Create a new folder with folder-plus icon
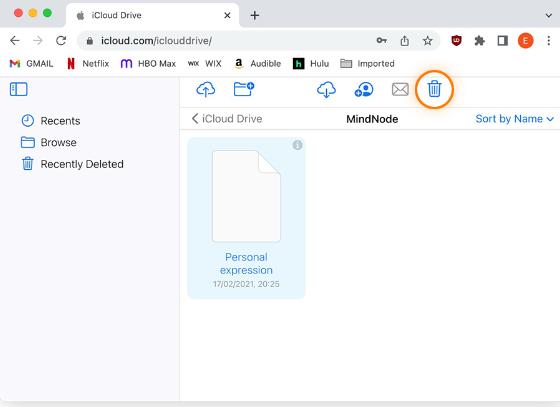Screen dimensions: 560x407 click(244, 89)
